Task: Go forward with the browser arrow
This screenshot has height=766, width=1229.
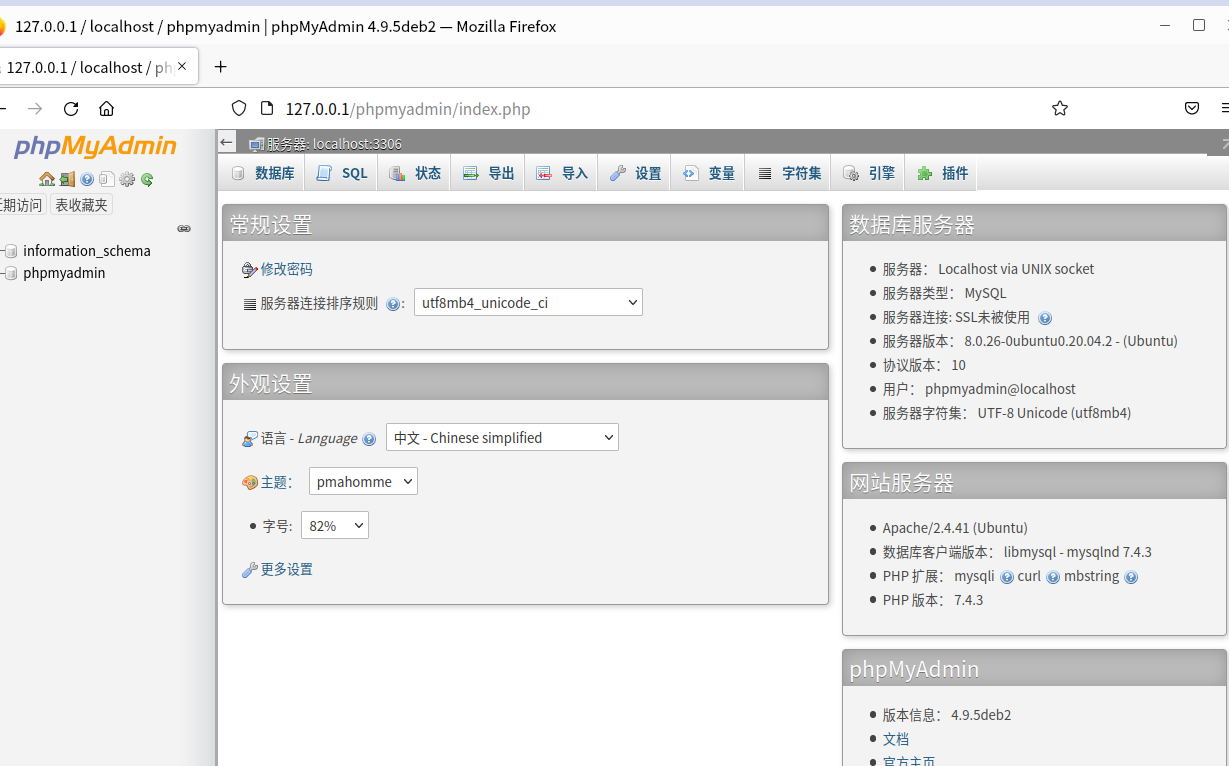Action: click(35, 109)
